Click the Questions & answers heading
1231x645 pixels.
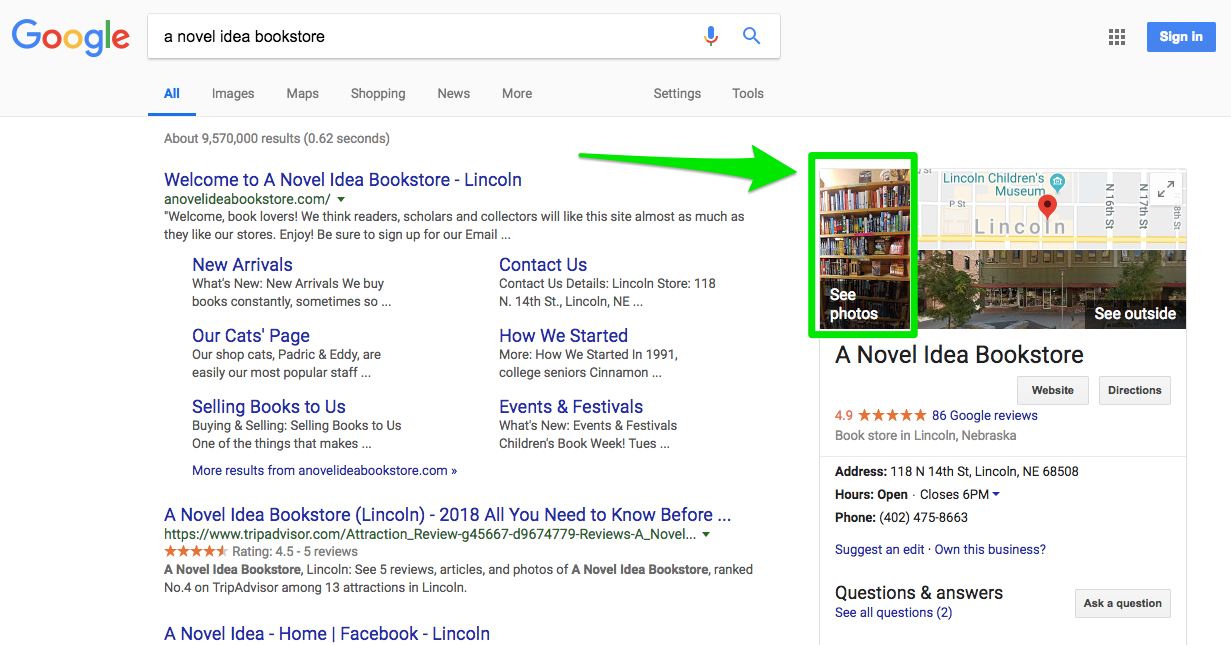[919, 592]
